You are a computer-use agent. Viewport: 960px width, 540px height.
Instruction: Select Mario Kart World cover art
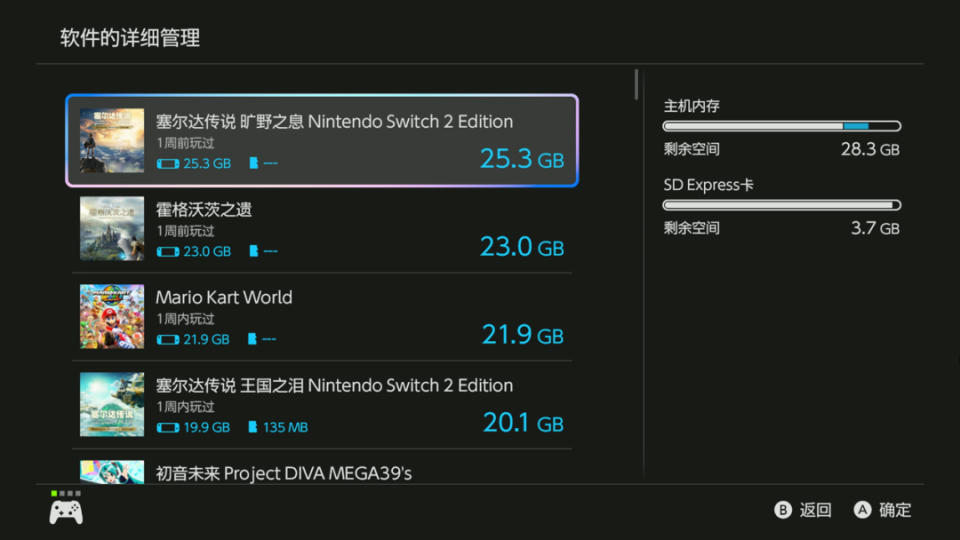pyautogui.click(x=112, y=317)
